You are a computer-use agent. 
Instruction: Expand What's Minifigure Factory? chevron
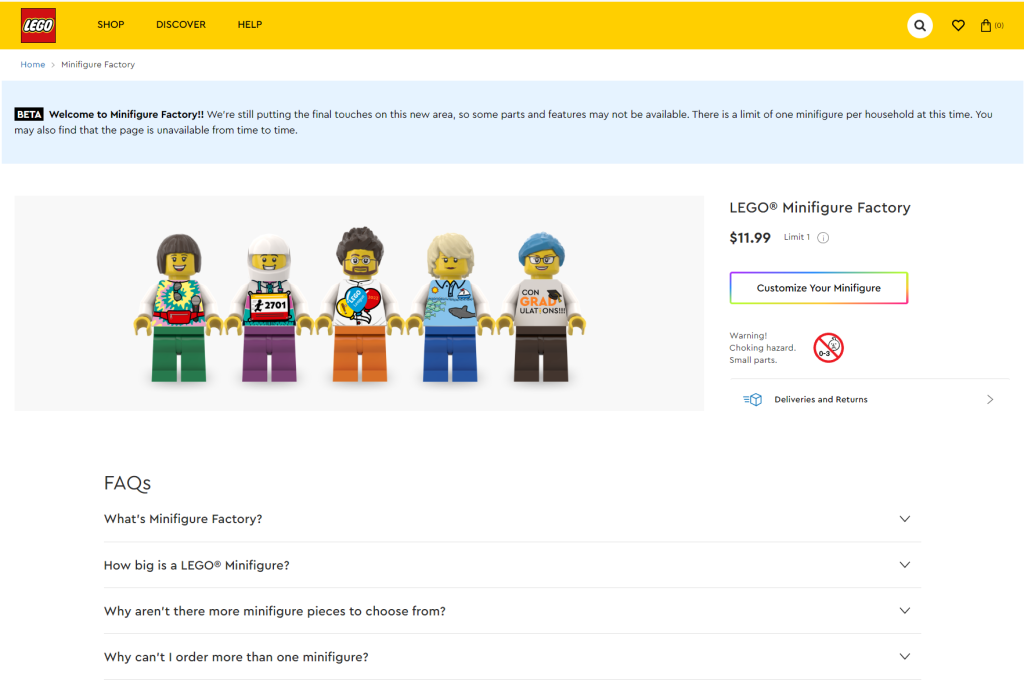click(x=904, y=519)
